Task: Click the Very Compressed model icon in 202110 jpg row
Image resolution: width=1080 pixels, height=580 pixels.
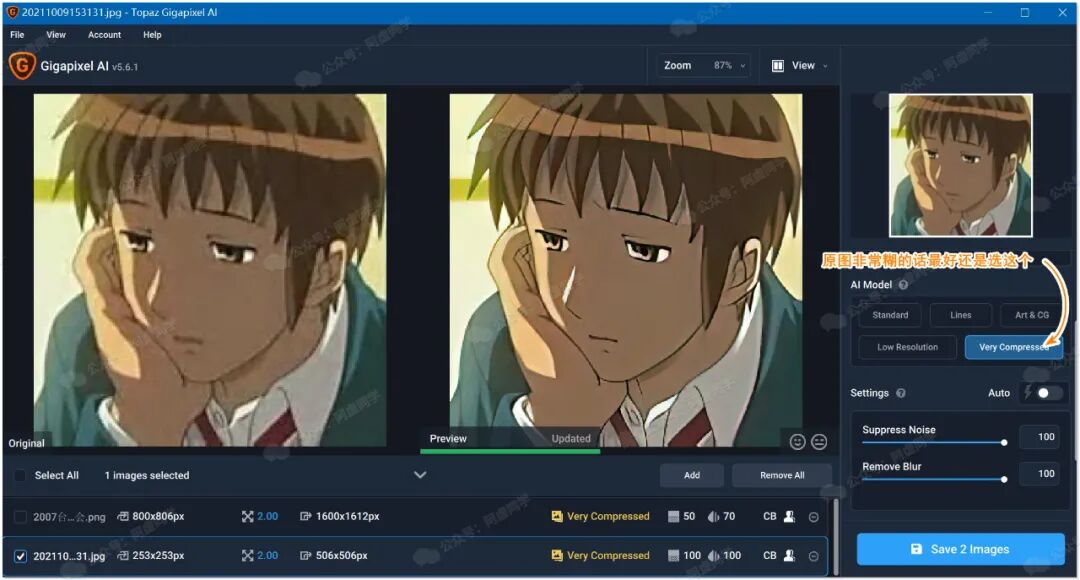Action: (557, 555)
